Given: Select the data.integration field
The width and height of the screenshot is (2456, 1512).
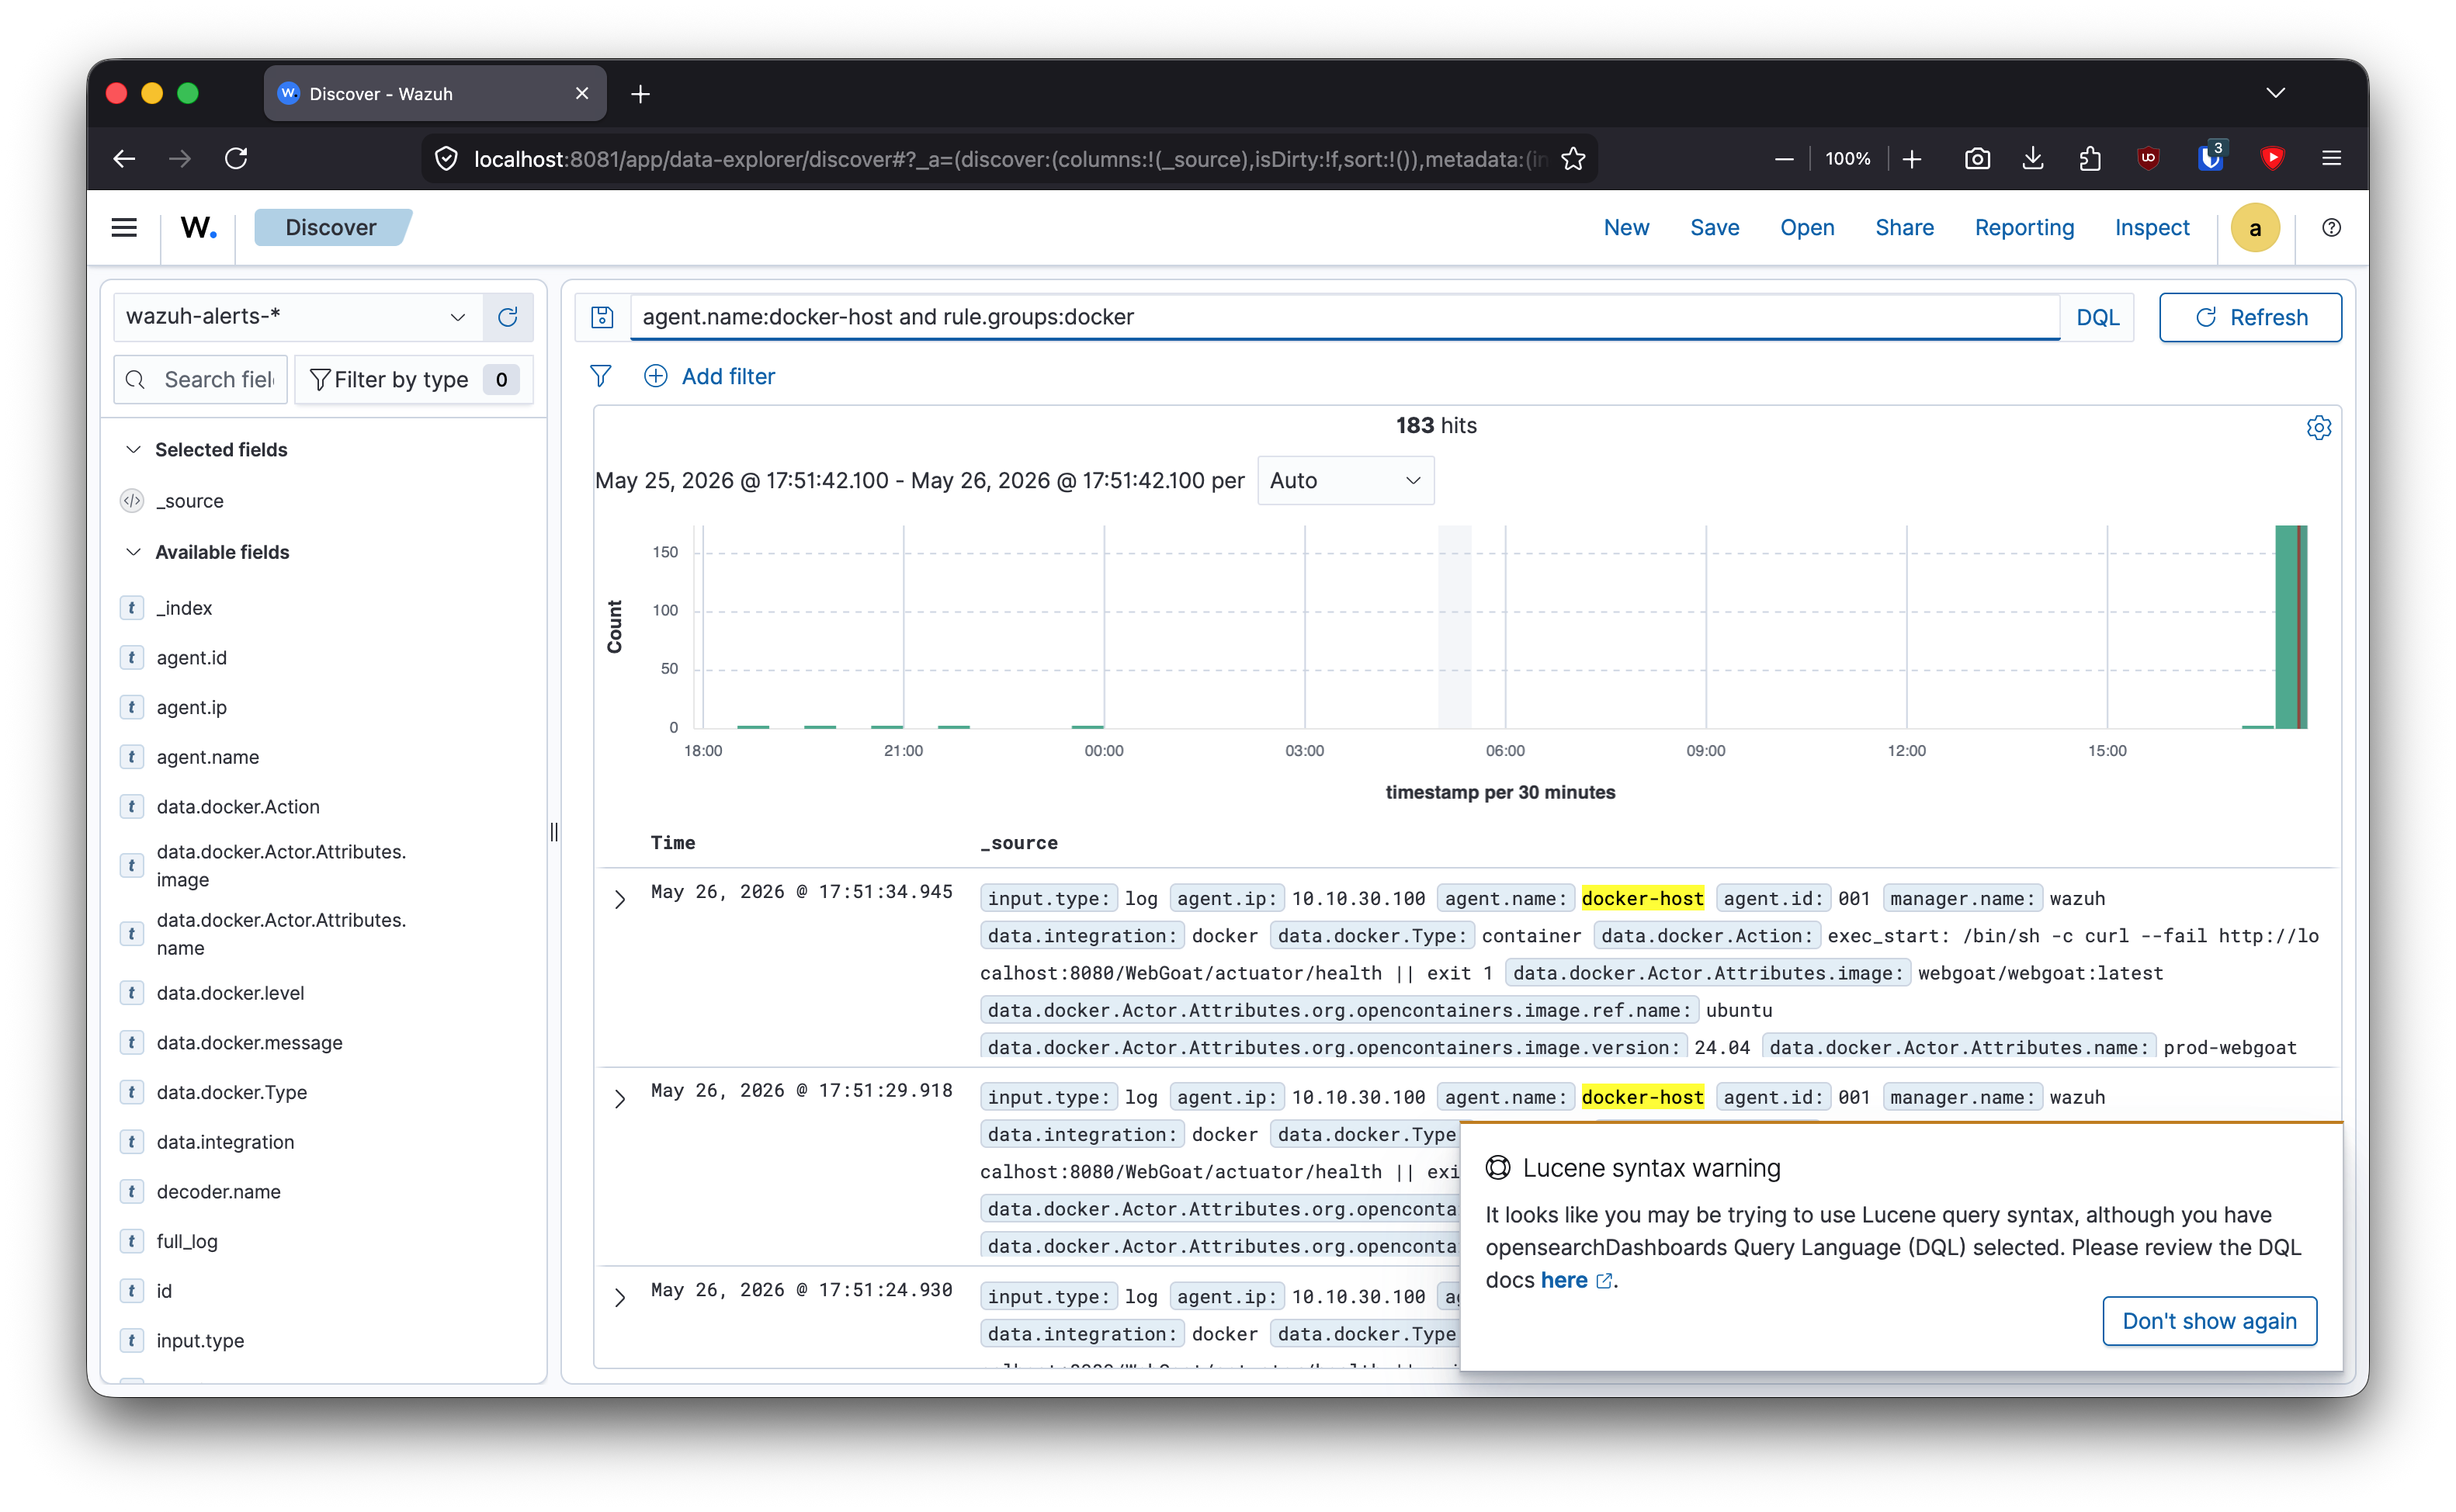Looking at the screenshot, I should (x=225, y=1141).
